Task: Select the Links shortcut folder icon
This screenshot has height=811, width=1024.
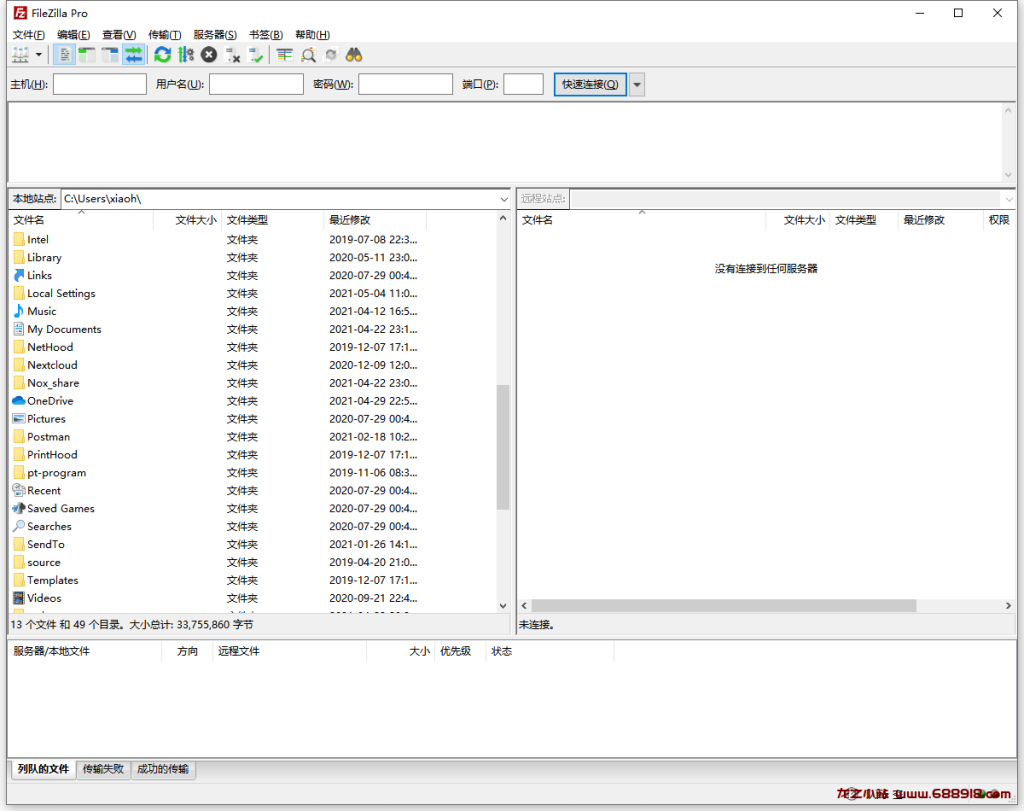Action: click(x=19, y=276)
